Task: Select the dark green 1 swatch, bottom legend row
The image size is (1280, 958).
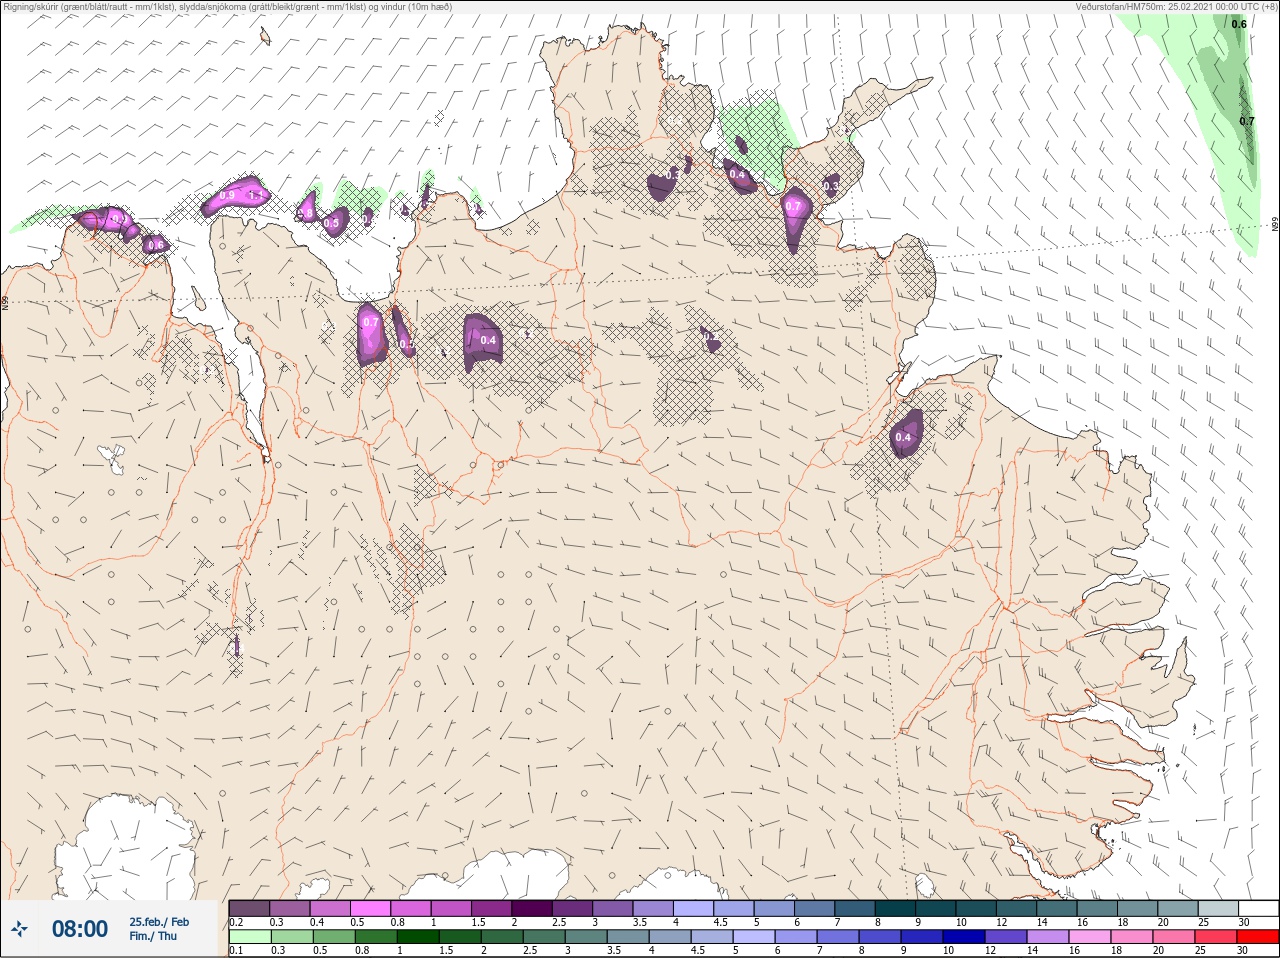Action: [418, 937]
